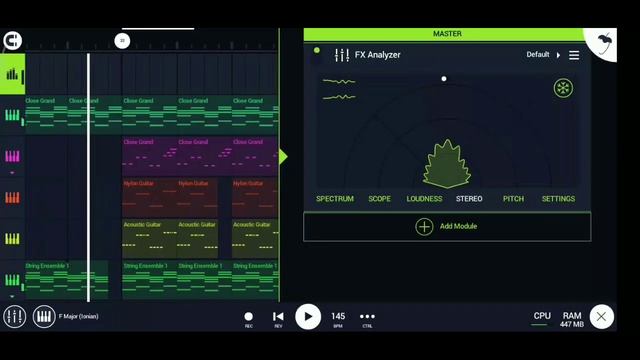This screenshot has height=360, width=640.
Task: Open the SETTINGS tab
Action: click(558, 199)
